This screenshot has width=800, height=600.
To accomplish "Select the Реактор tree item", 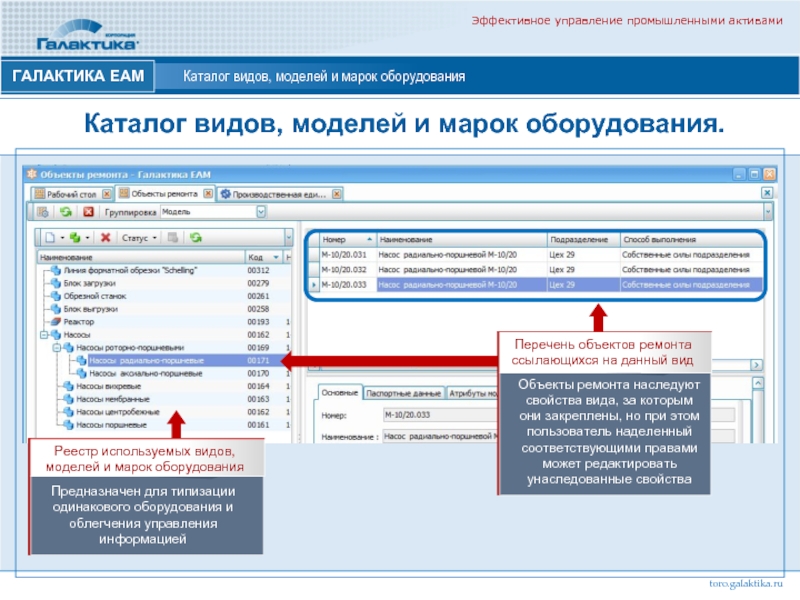I will [x=80, y=322].
